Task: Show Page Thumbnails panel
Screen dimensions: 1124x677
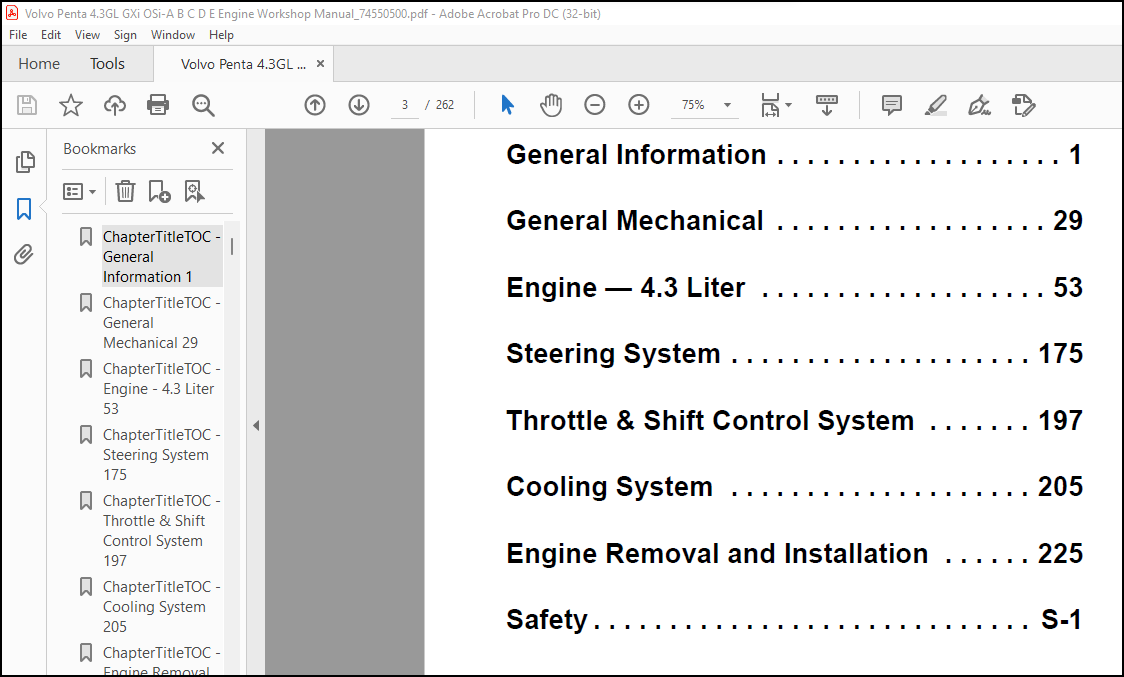Action: (25, 162)
